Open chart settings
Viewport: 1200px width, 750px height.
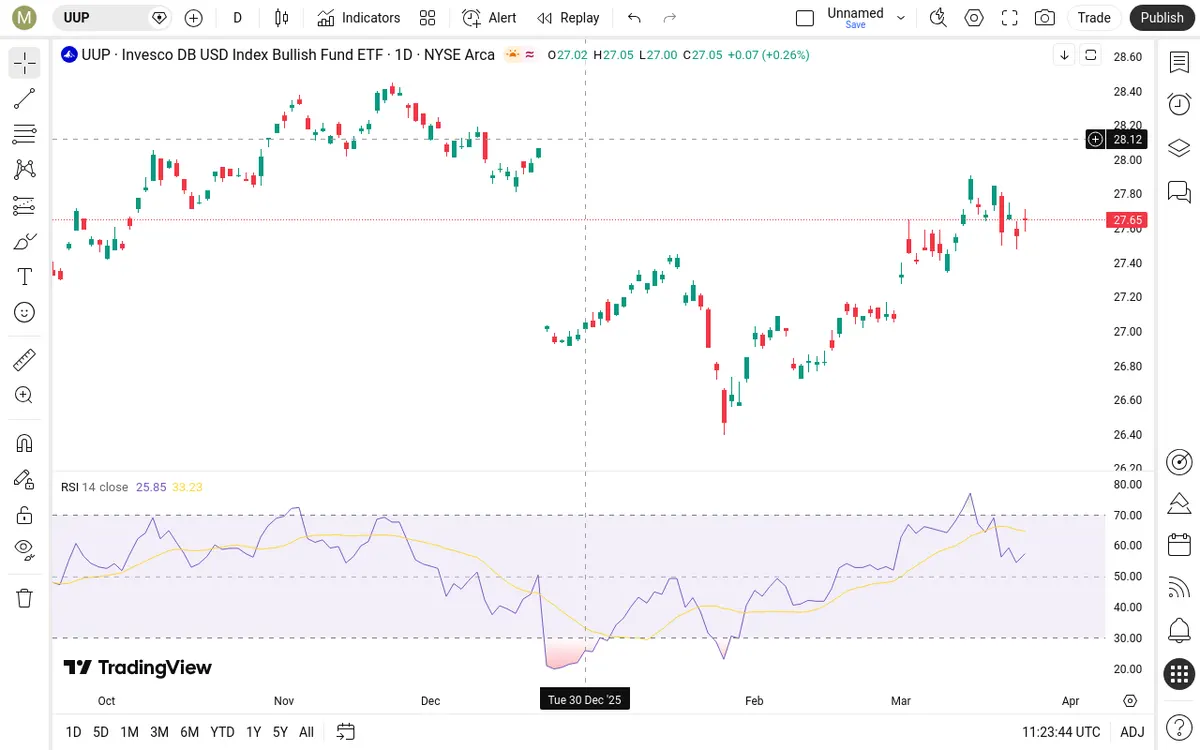(x=974, y=17)
